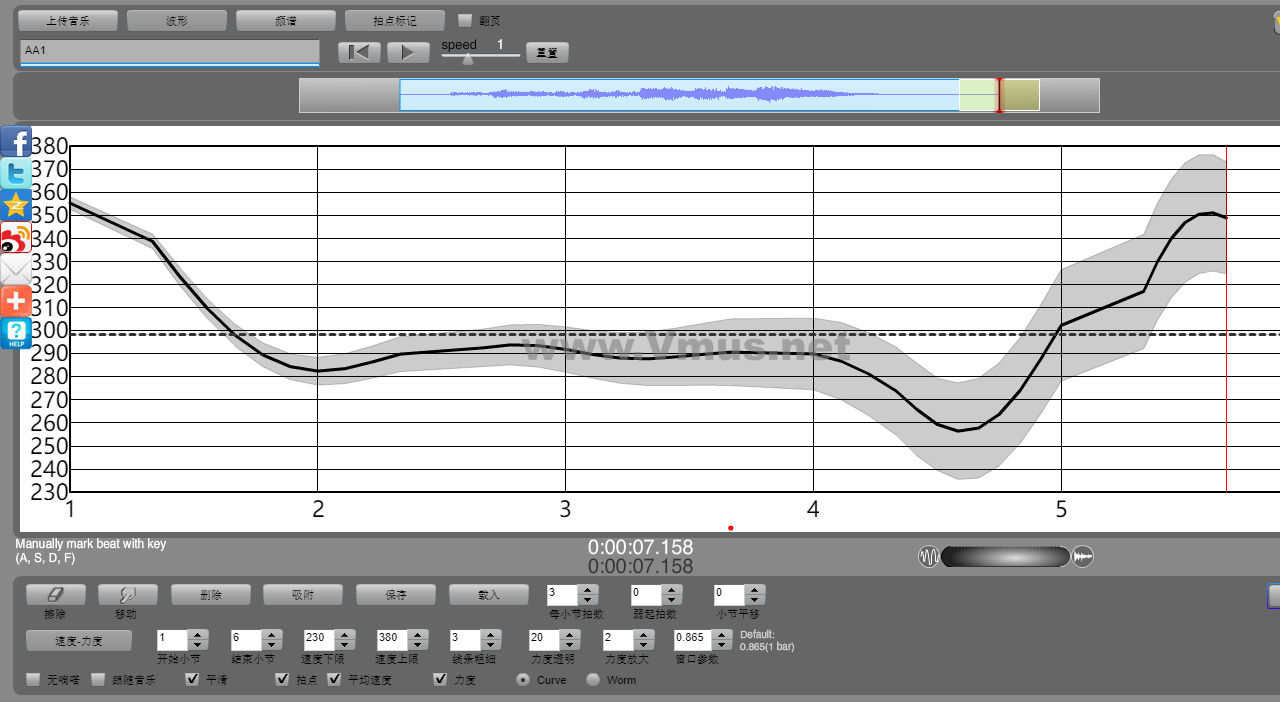Click bar number 5 on chart axis
Screen dimensions: 1280x702
click(x=1061, y=510)
